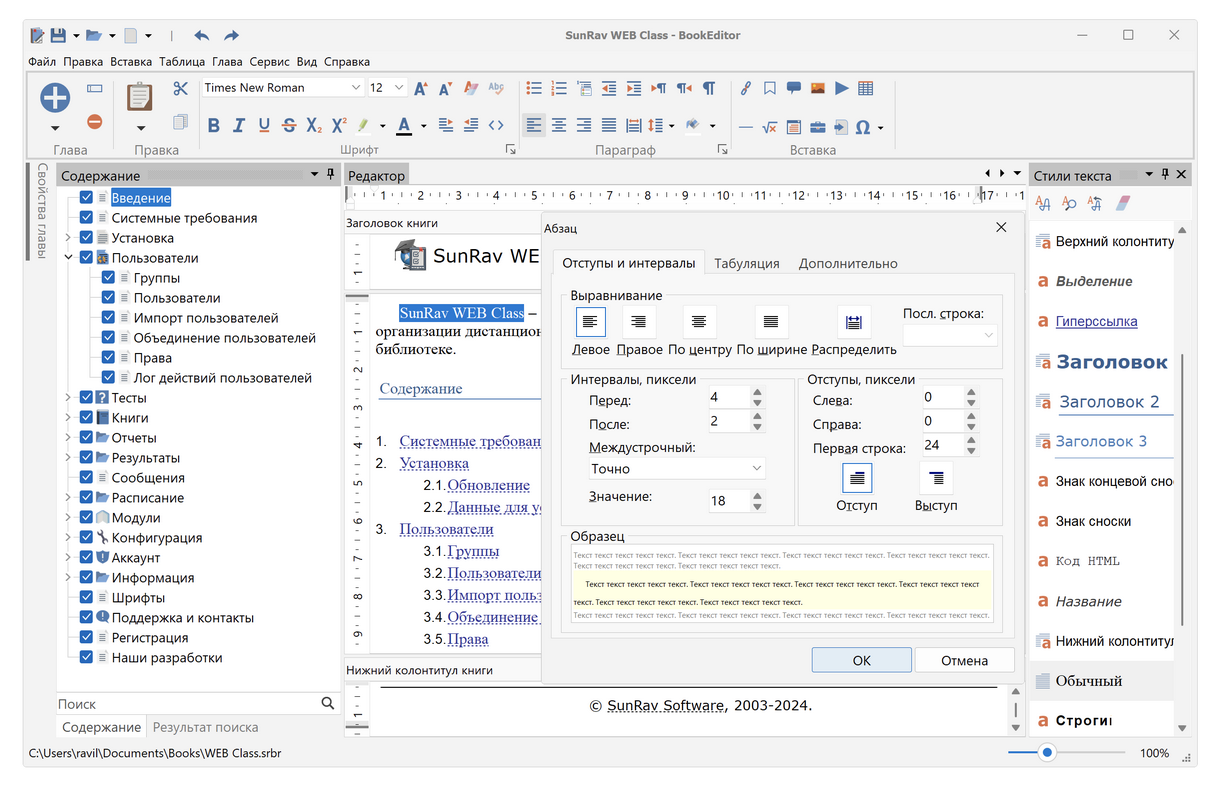Viewport: 1226px width, 790px height.
Task: Switch to the Дополнительно tab
Action: coord(848,263)
